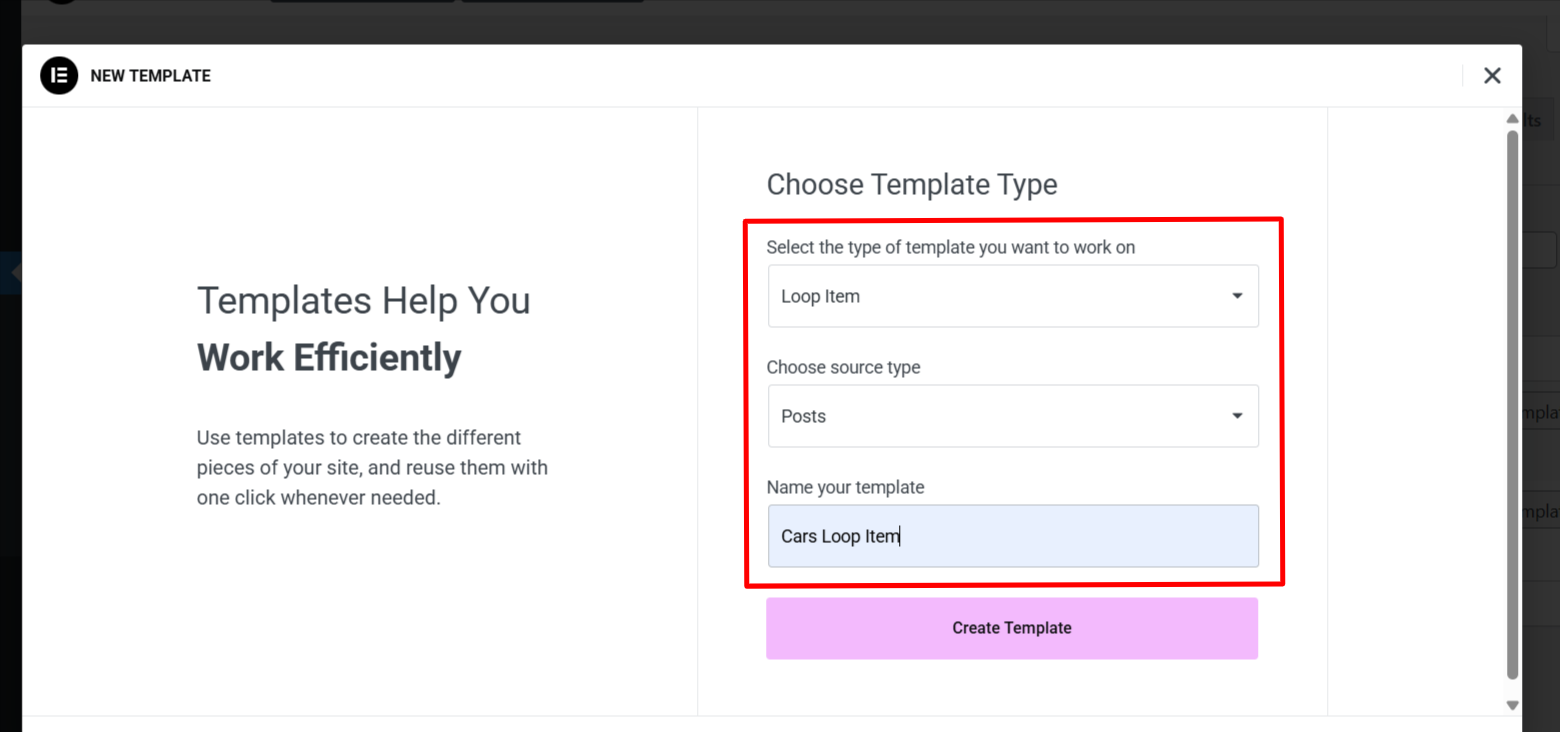The height and width of the screenshot is (732, 1560).
Task: Click the 'Choose source type' label
Action: point(843,367)
